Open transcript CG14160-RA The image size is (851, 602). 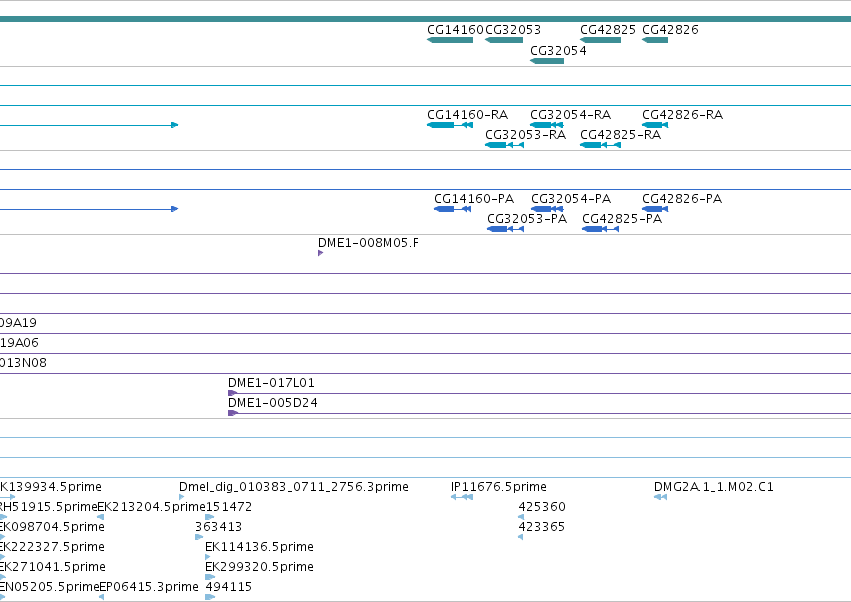[450, 125]
